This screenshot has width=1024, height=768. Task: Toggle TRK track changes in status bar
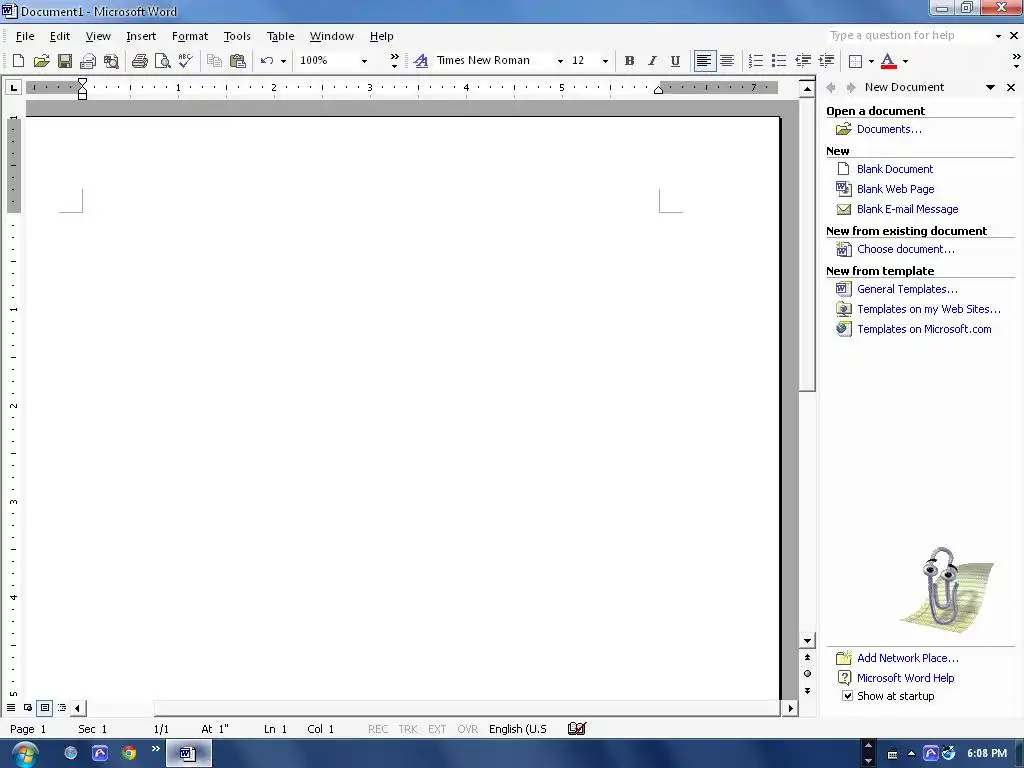(408, 729)
